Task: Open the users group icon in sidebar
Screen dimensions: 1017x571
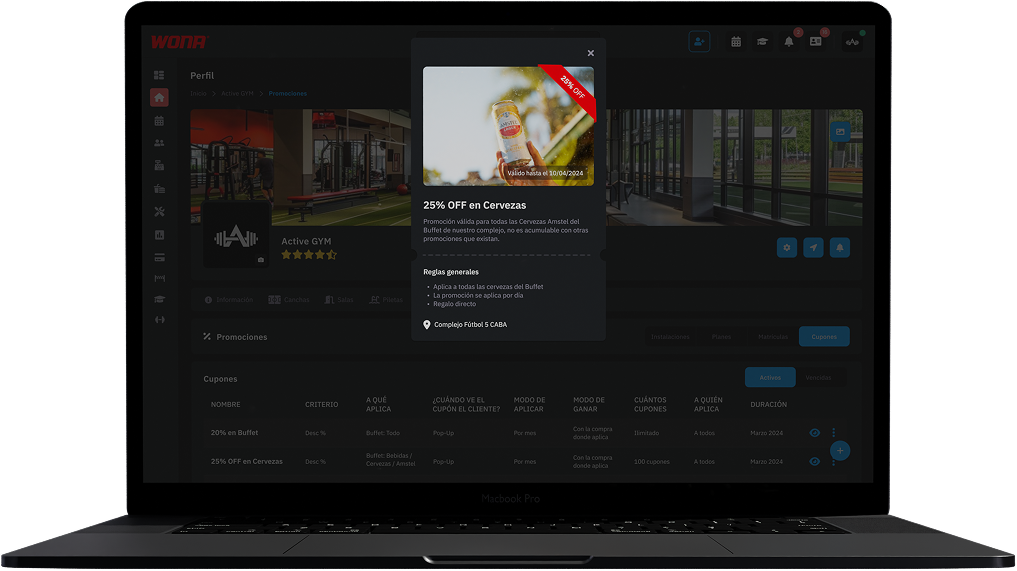Action: [159, 143]
